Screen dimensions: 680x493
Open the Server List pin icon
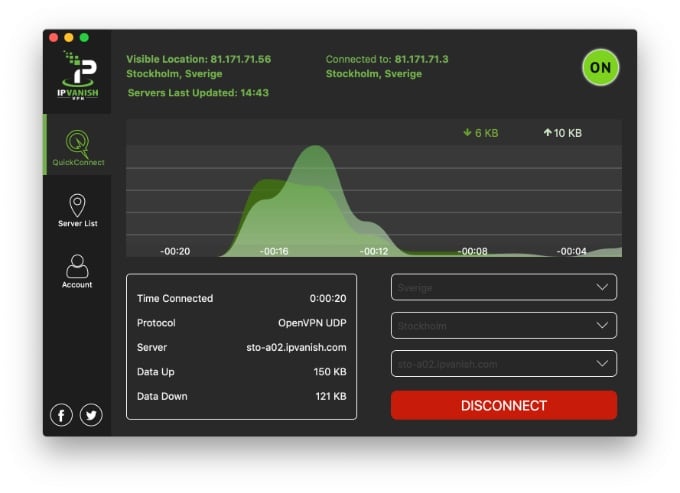tap(78, 205)
